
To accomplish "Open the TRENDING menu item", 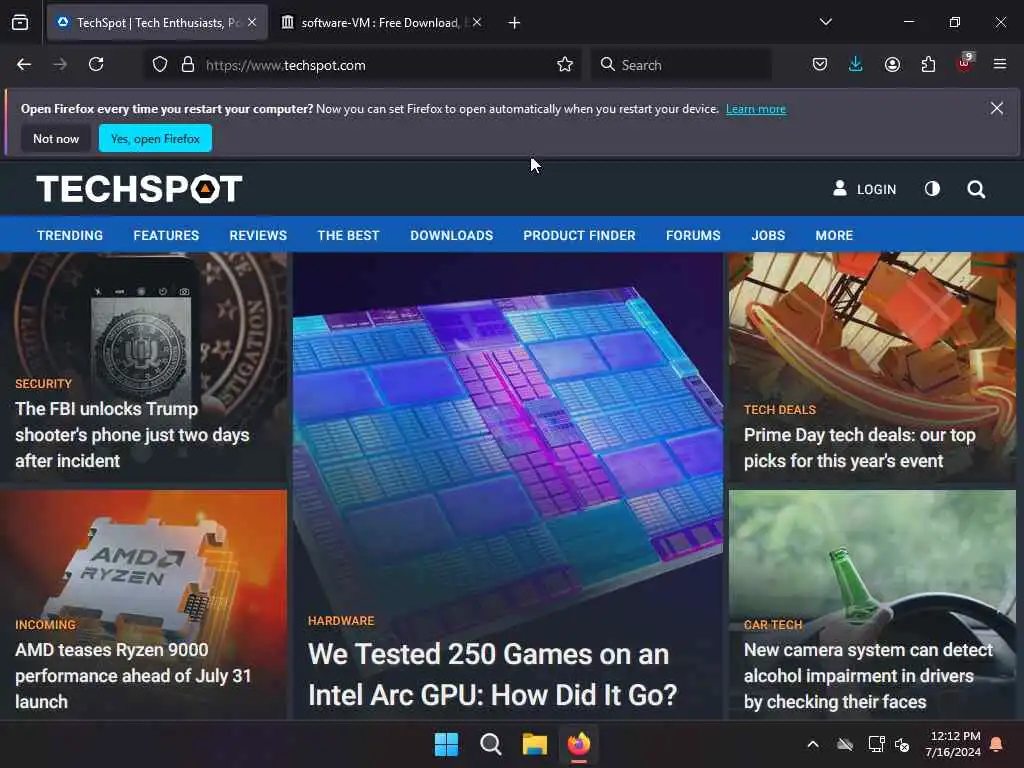I will click(70, 236).
